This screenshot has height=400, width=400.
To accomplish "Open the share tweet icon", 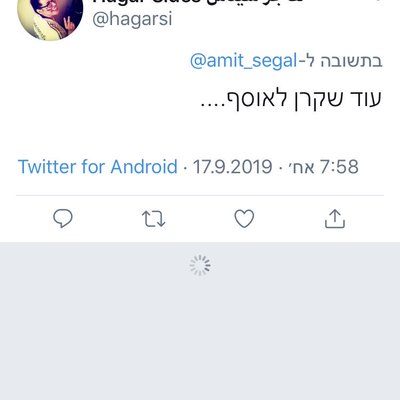I will pyautogui.click(x=335, y=219).
